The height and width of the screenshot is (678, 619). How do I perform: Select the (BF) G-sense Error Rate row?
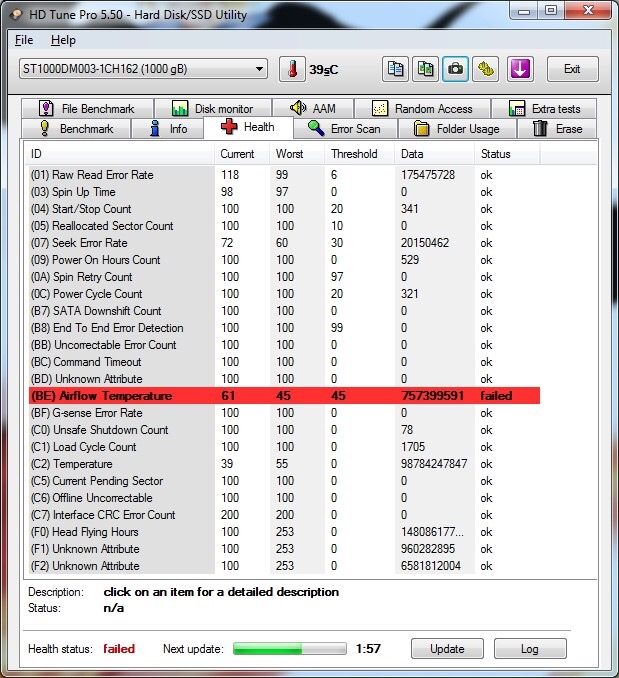pyautogui.click(x=284, y=413)
